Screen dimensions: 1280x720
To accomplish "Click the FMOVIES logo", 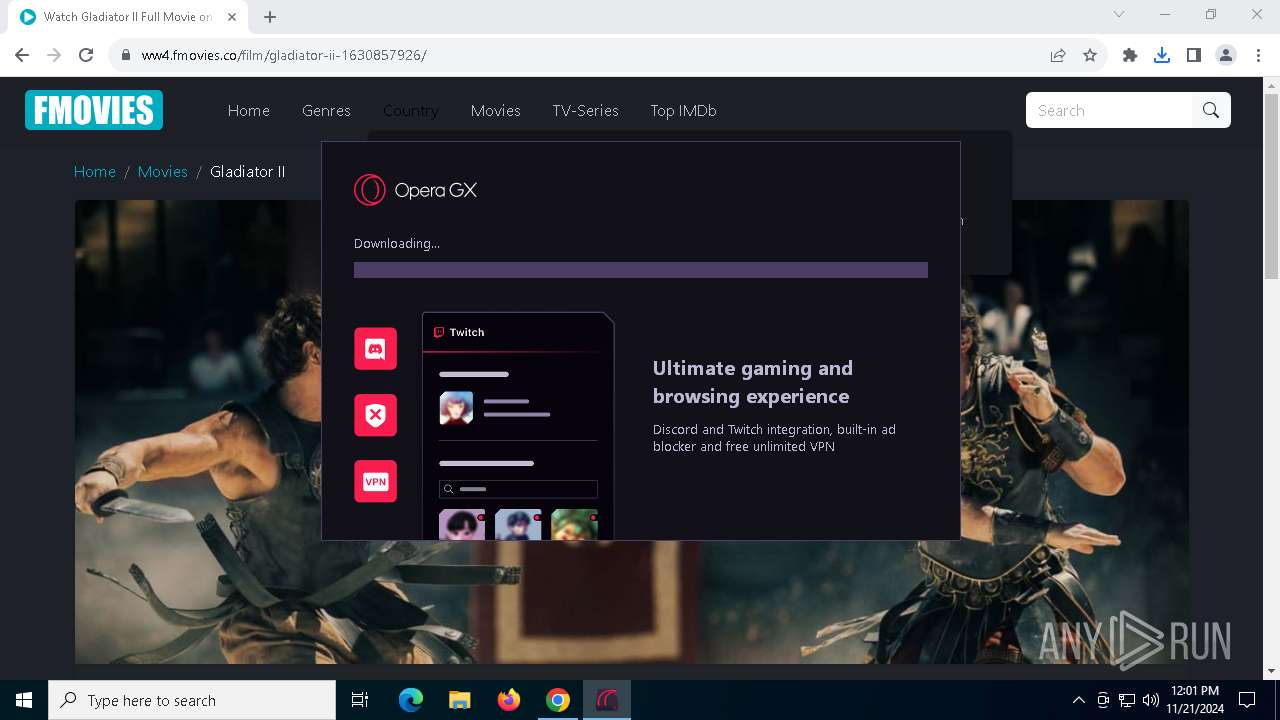I will coord(94,110).
